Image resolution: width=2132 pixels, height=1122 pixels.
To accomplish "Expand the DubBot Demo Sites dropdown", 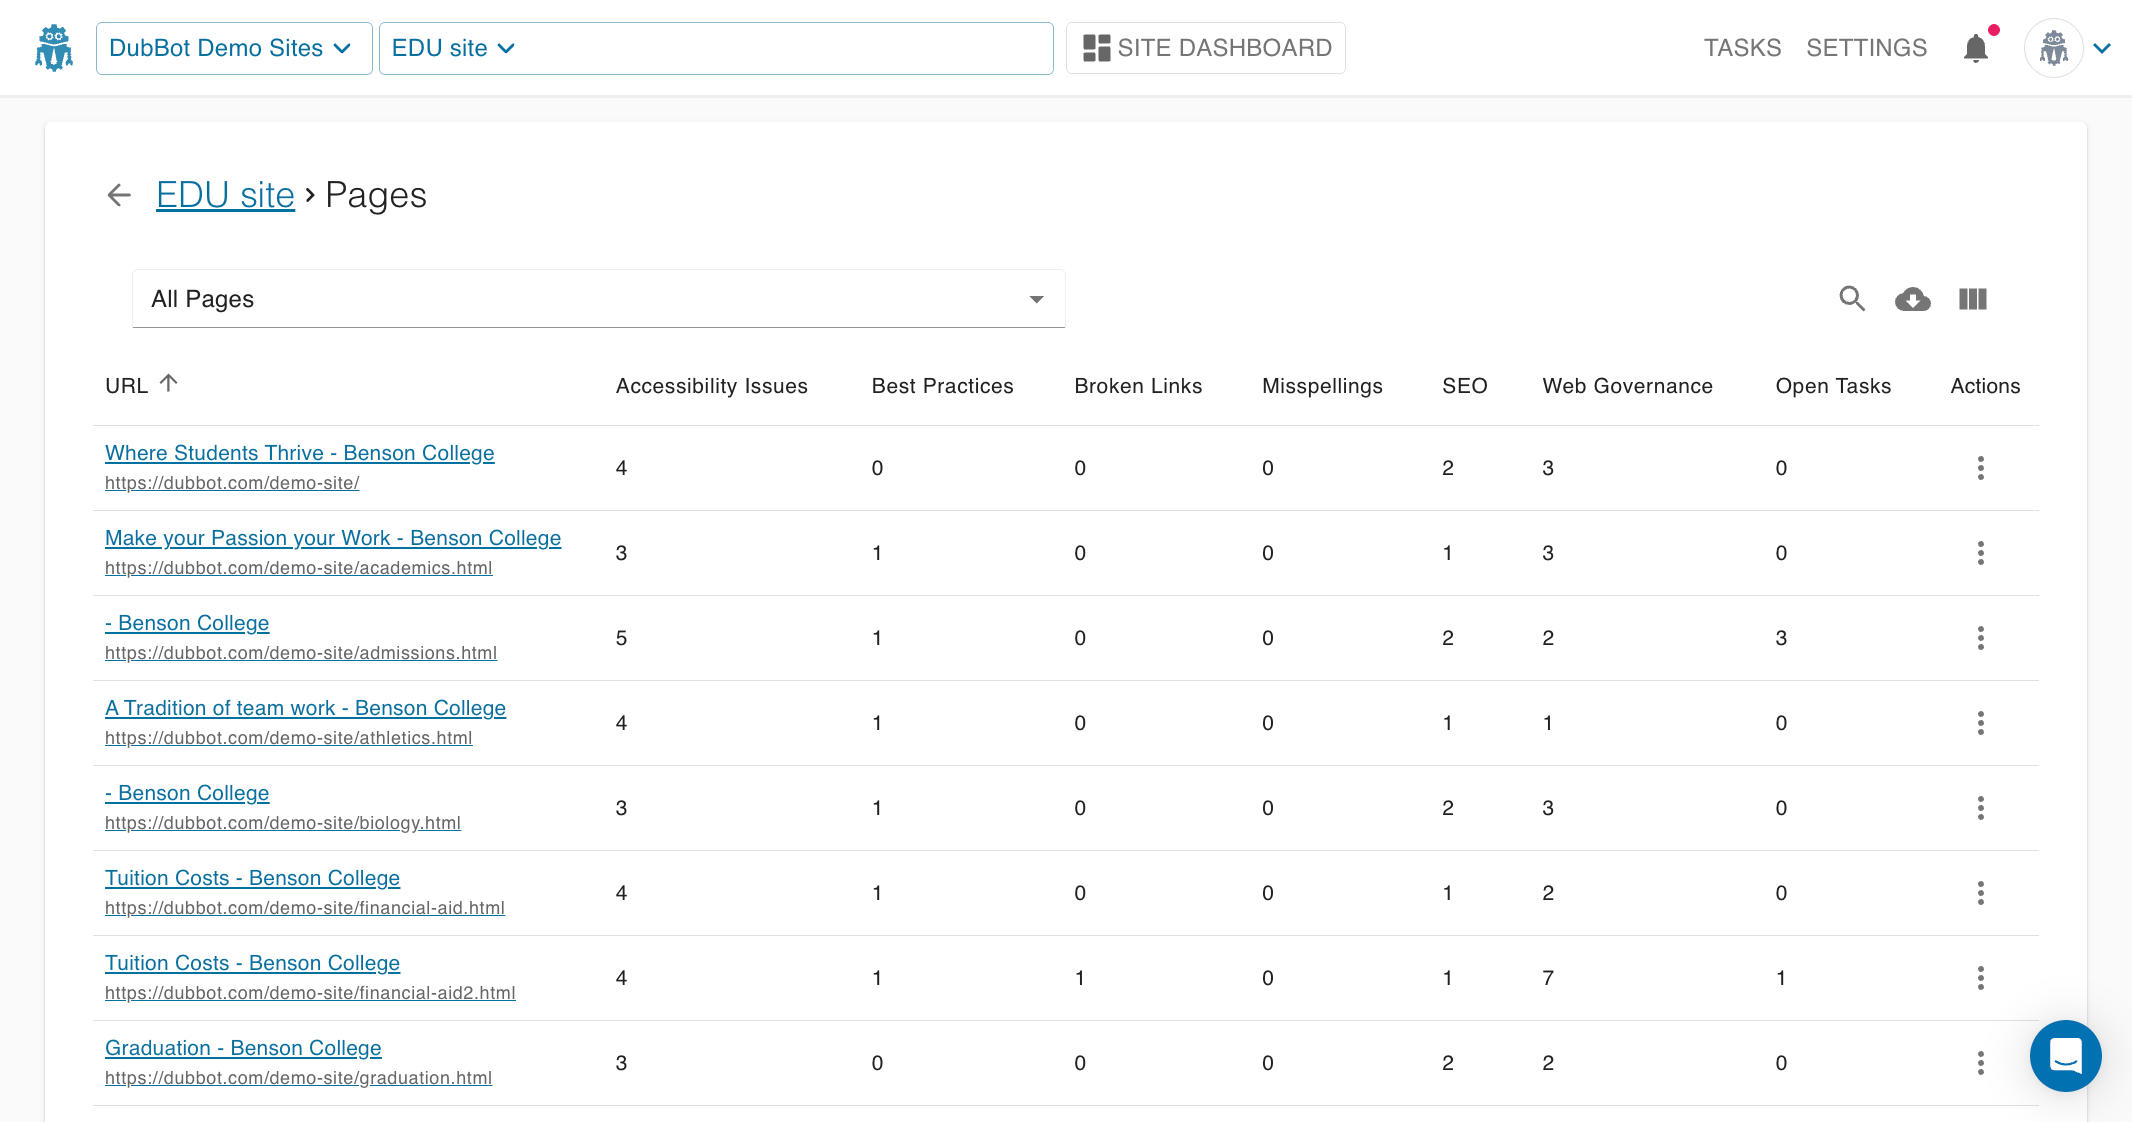I will [x=233, y=48].
